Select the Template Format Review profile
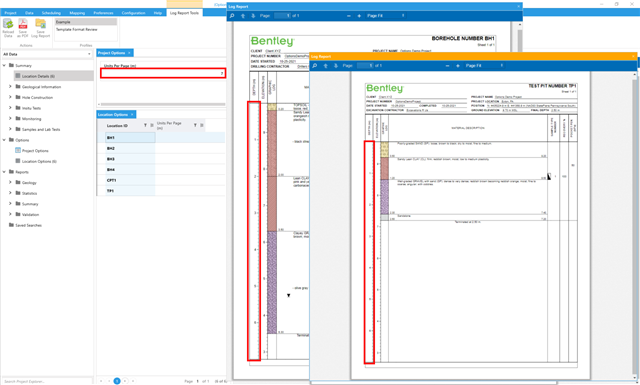This screenshot has width=640, height=385. point(77,29)
